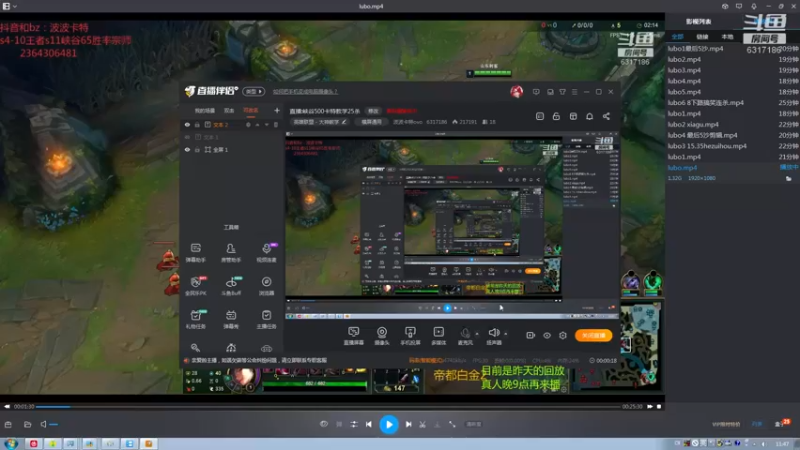This screenshot has height=450, width=800.
Task: Skip to the next video track
Action: click(408, 424)
